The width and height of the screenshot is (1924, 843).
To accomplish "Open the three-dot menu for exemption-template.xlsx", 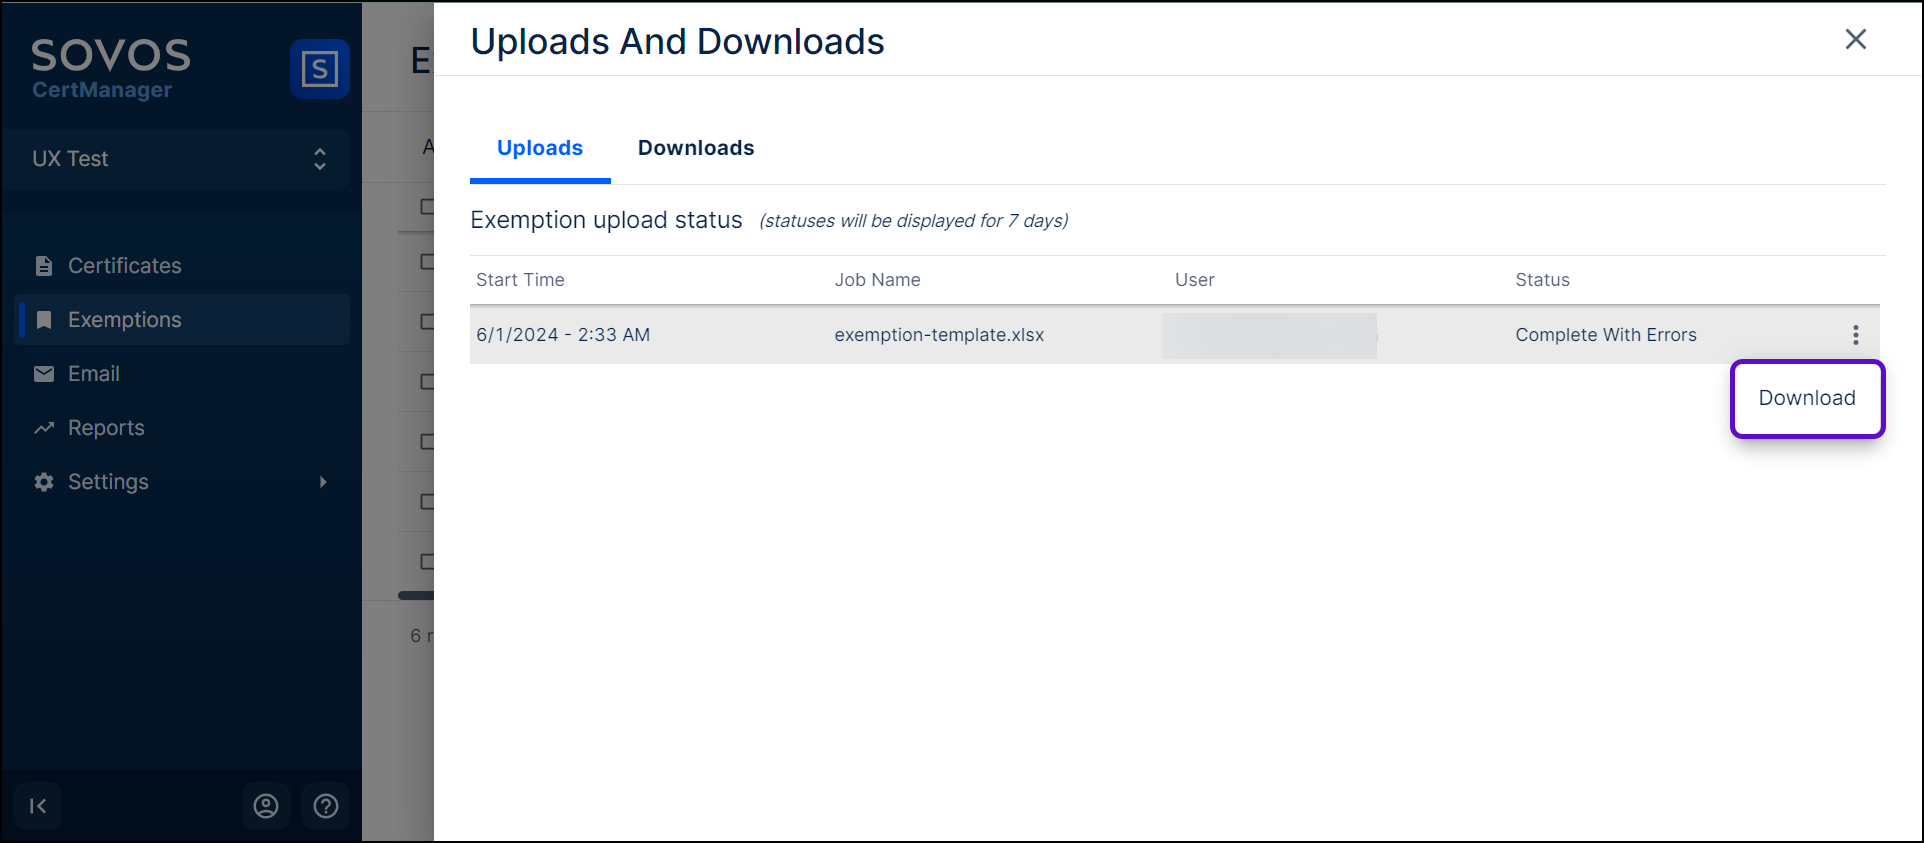I will (1855, 335).
